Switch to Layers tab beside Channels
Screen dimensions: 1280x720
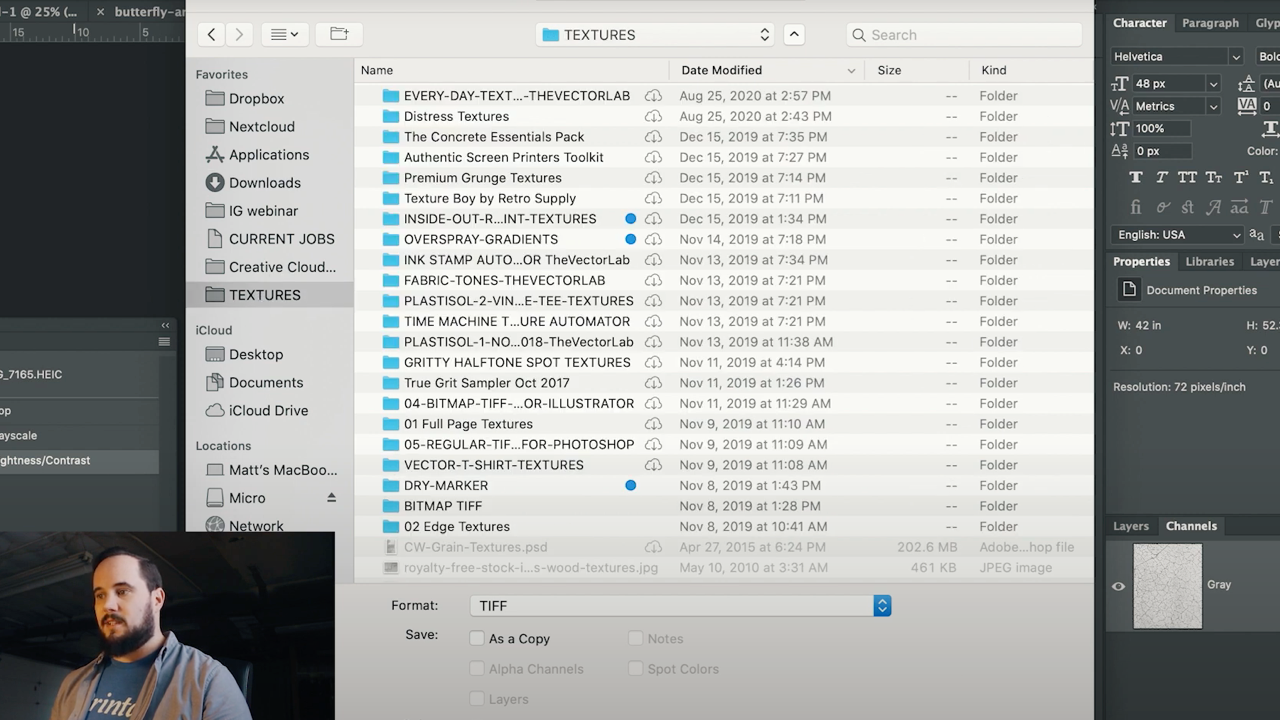(1131, 526)
